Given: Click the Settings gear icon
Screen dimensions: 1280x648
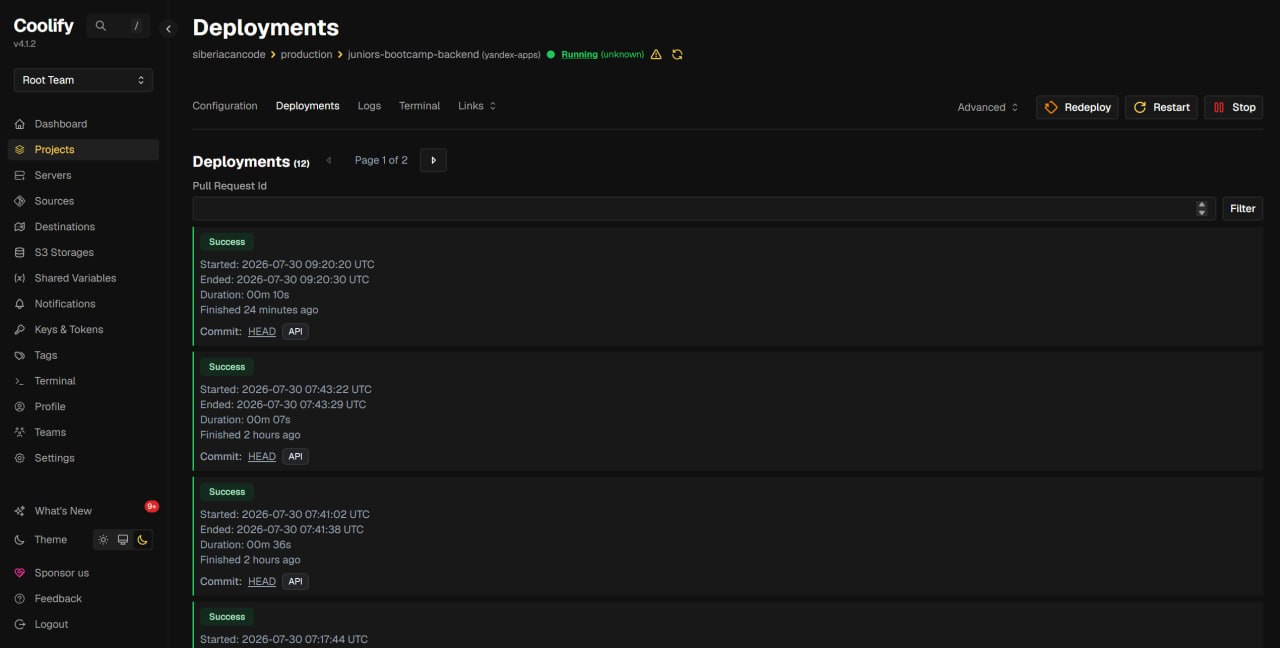Looking at the screenshot, I should (x=20, y=458).
